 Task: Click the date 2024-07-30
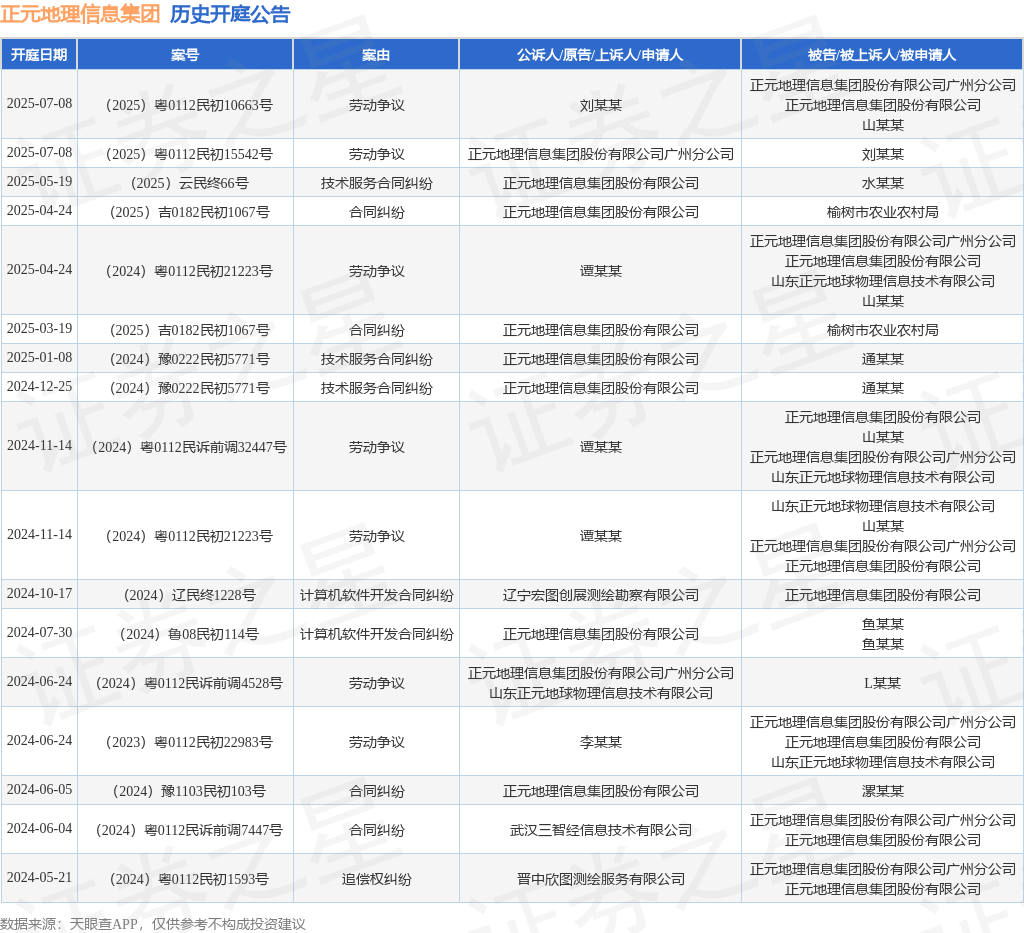(x=39, y=633)
